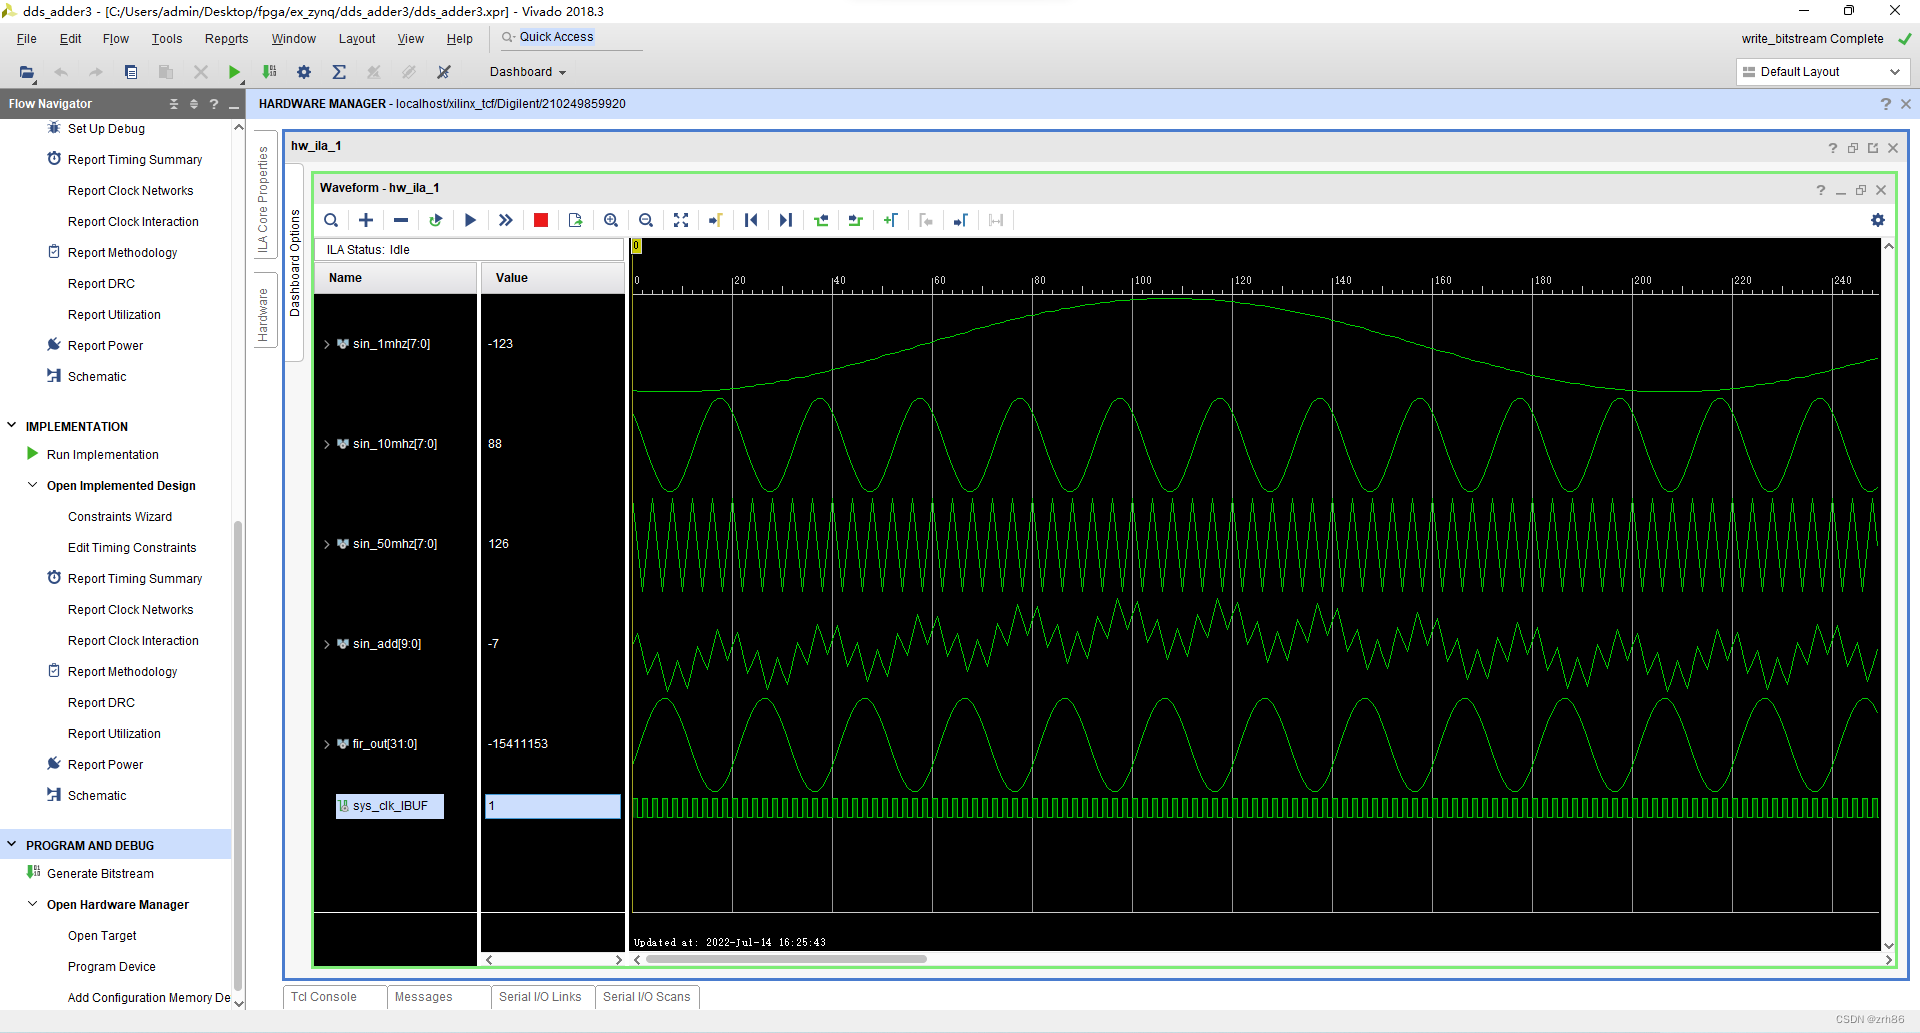Image resolution: width=1920 pixels, height=1033 pixels.
Task: Click the Sigma reports icon in main toolbar
Action: pyautogui.click(x=339, y=72)
